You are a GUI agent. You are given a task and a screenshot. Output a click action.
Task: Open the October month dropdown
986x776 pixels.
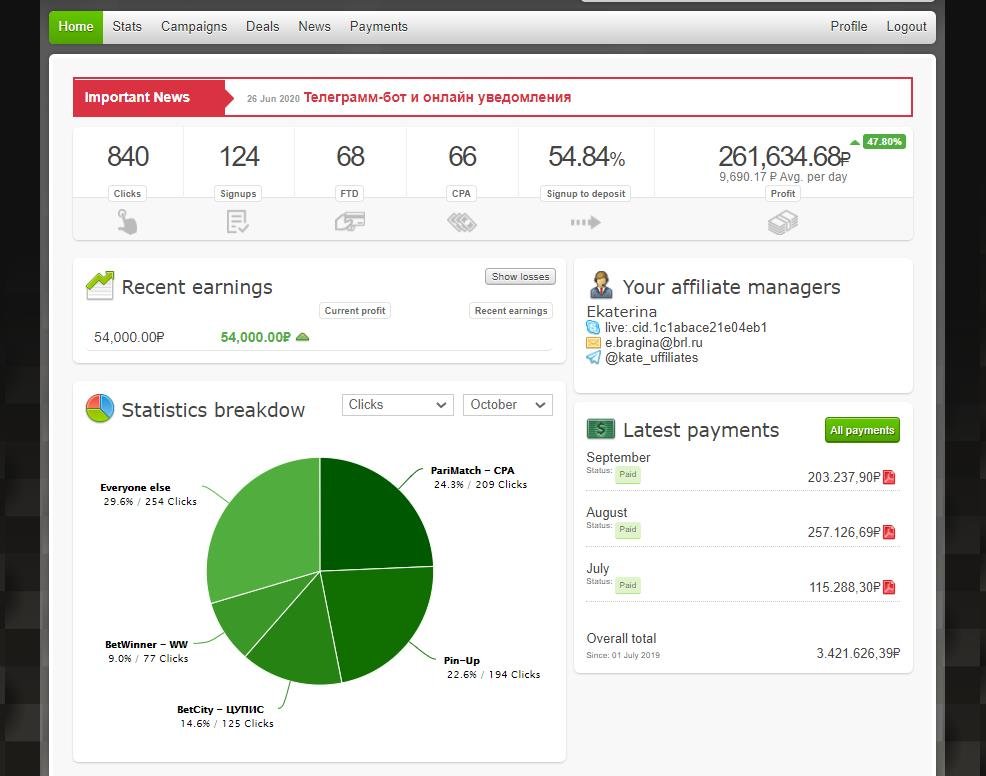[507, 405]
